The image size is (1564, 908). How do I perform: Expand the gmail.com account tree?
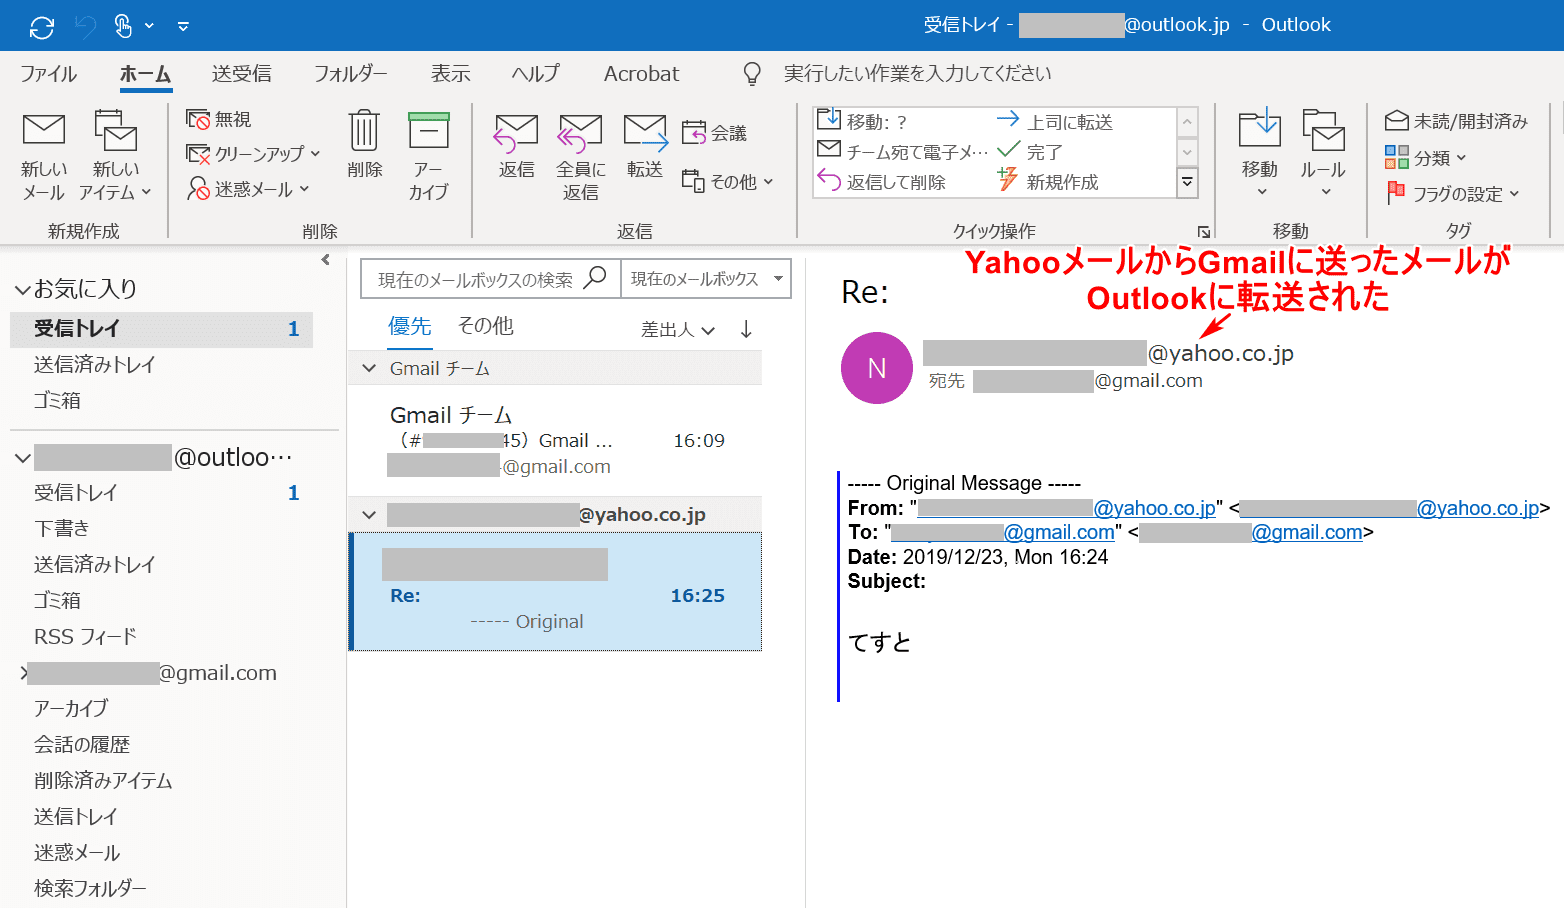(x=23, y=673)
